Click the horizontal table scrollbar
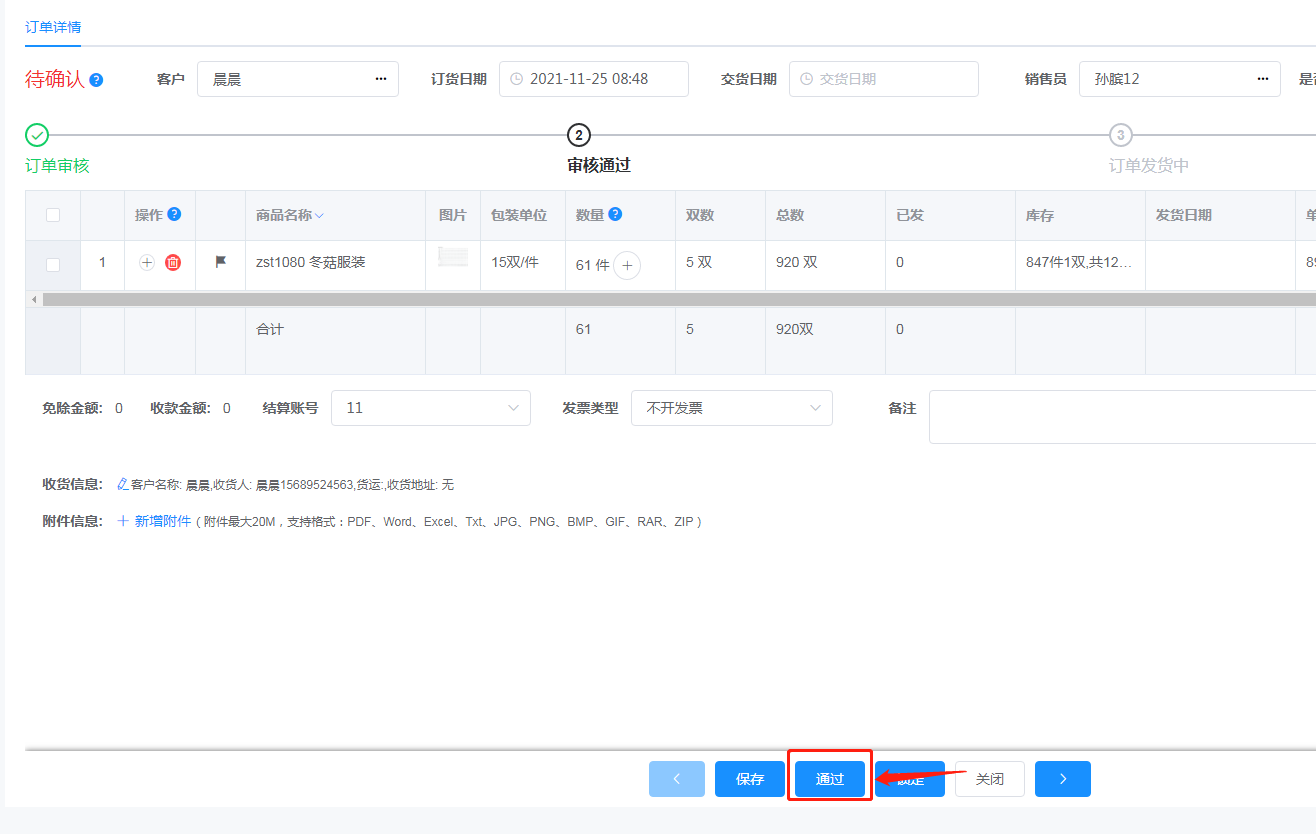The height and width of the screenshot is (834, 1316). [x=600, y=299]
